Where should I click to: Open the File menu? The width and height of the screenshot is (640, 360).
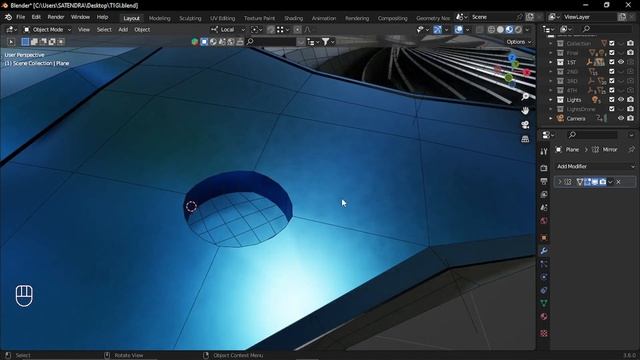coord(20,17)
